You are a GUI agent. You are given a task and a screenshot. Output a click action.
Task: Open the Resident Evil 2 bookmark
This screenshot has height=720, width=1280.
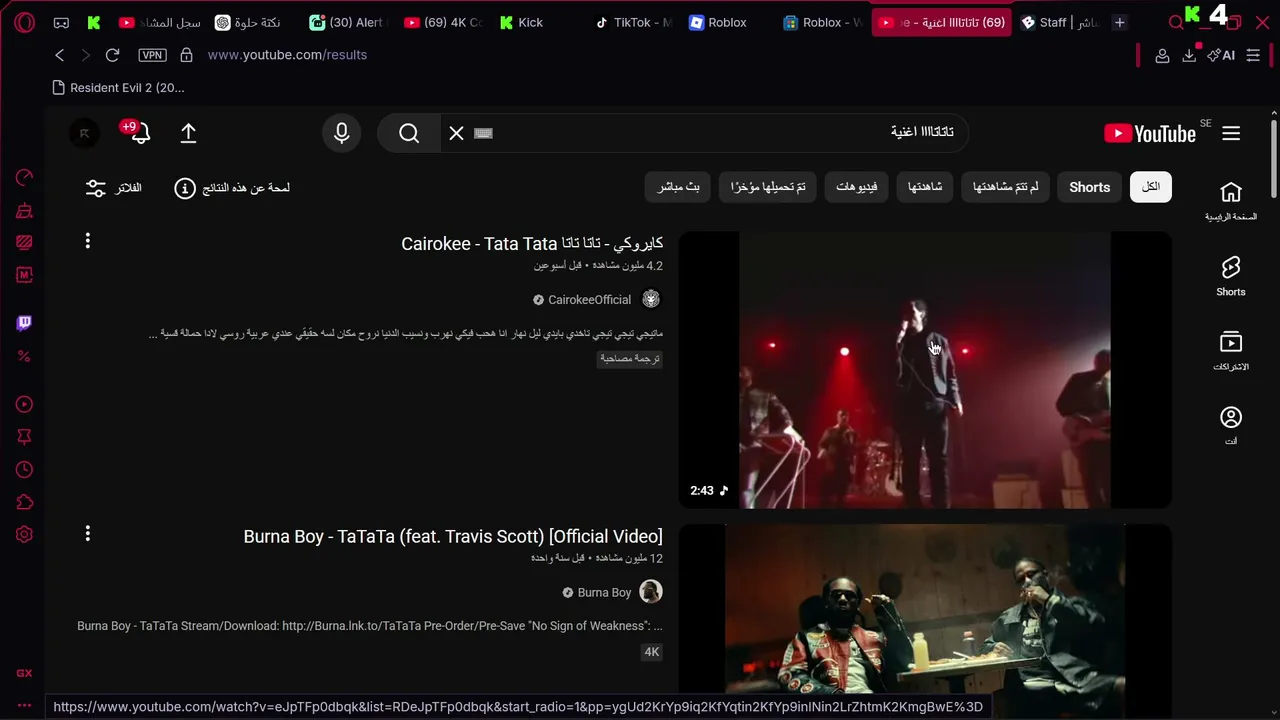[118, 88]
